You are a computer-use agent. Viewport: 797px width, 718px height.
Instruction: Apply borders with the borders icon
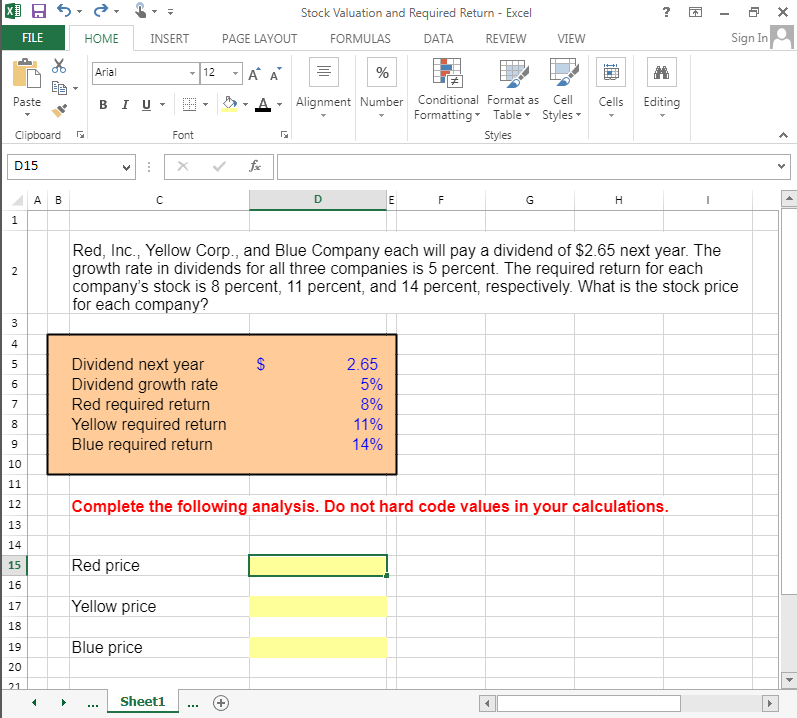click(x=189, y=105)
